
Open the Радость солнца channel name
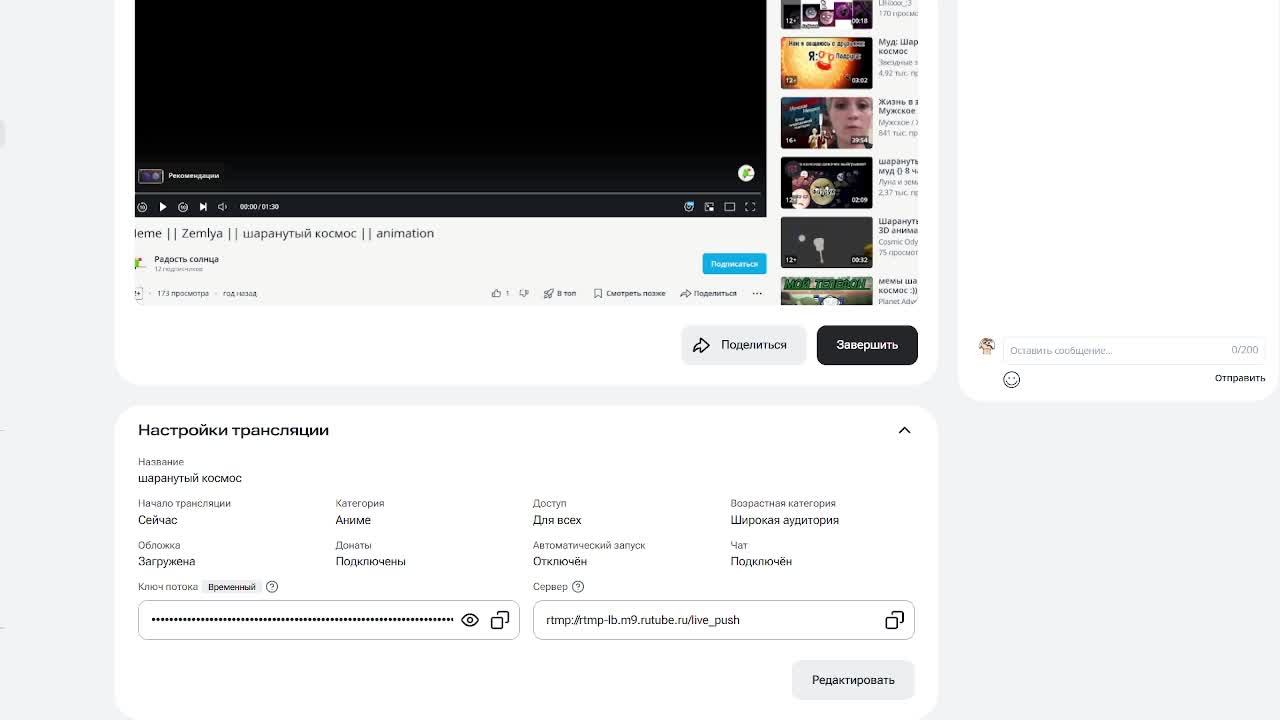click(186, 259)
